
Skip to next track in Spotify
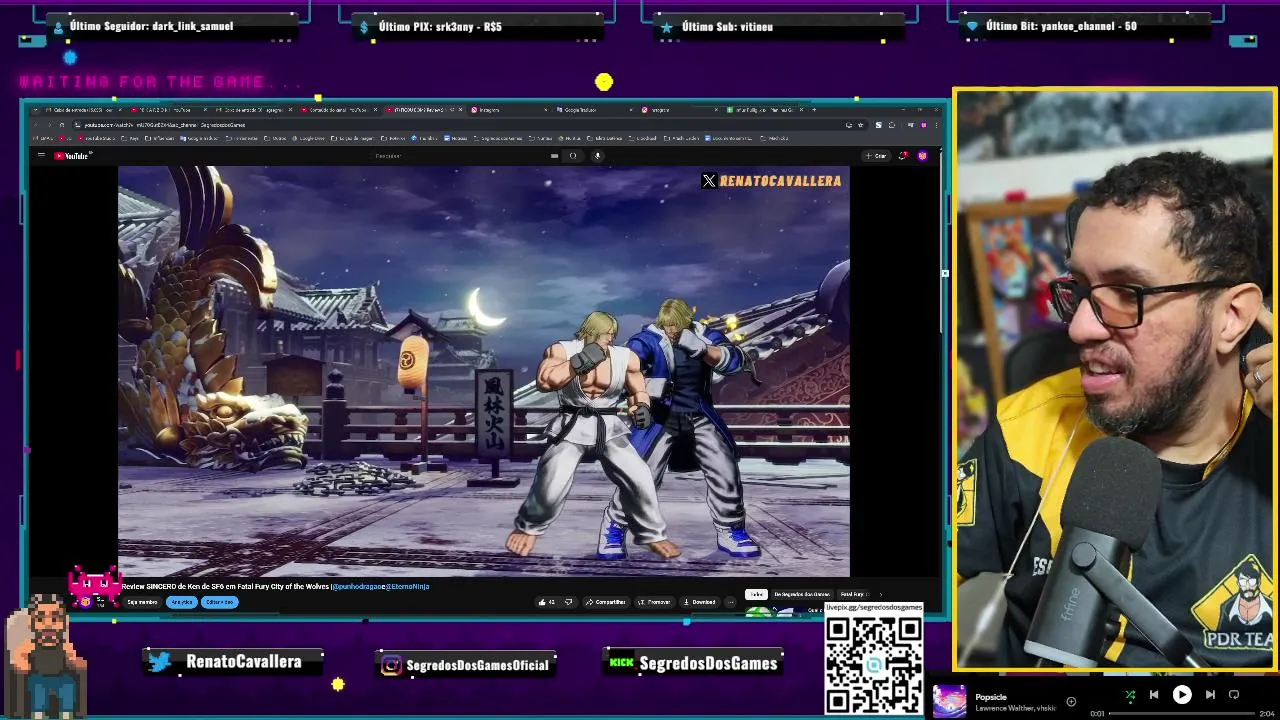tap(1210, 695)
